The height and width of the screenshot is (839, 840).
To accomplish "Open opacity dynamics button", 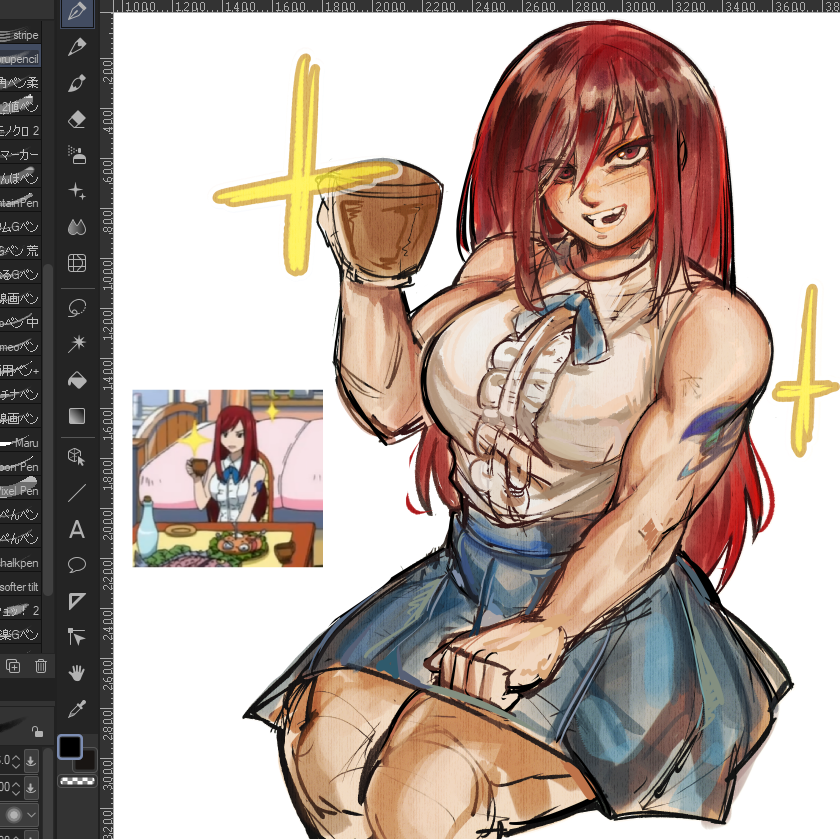I will coord(31,788).
